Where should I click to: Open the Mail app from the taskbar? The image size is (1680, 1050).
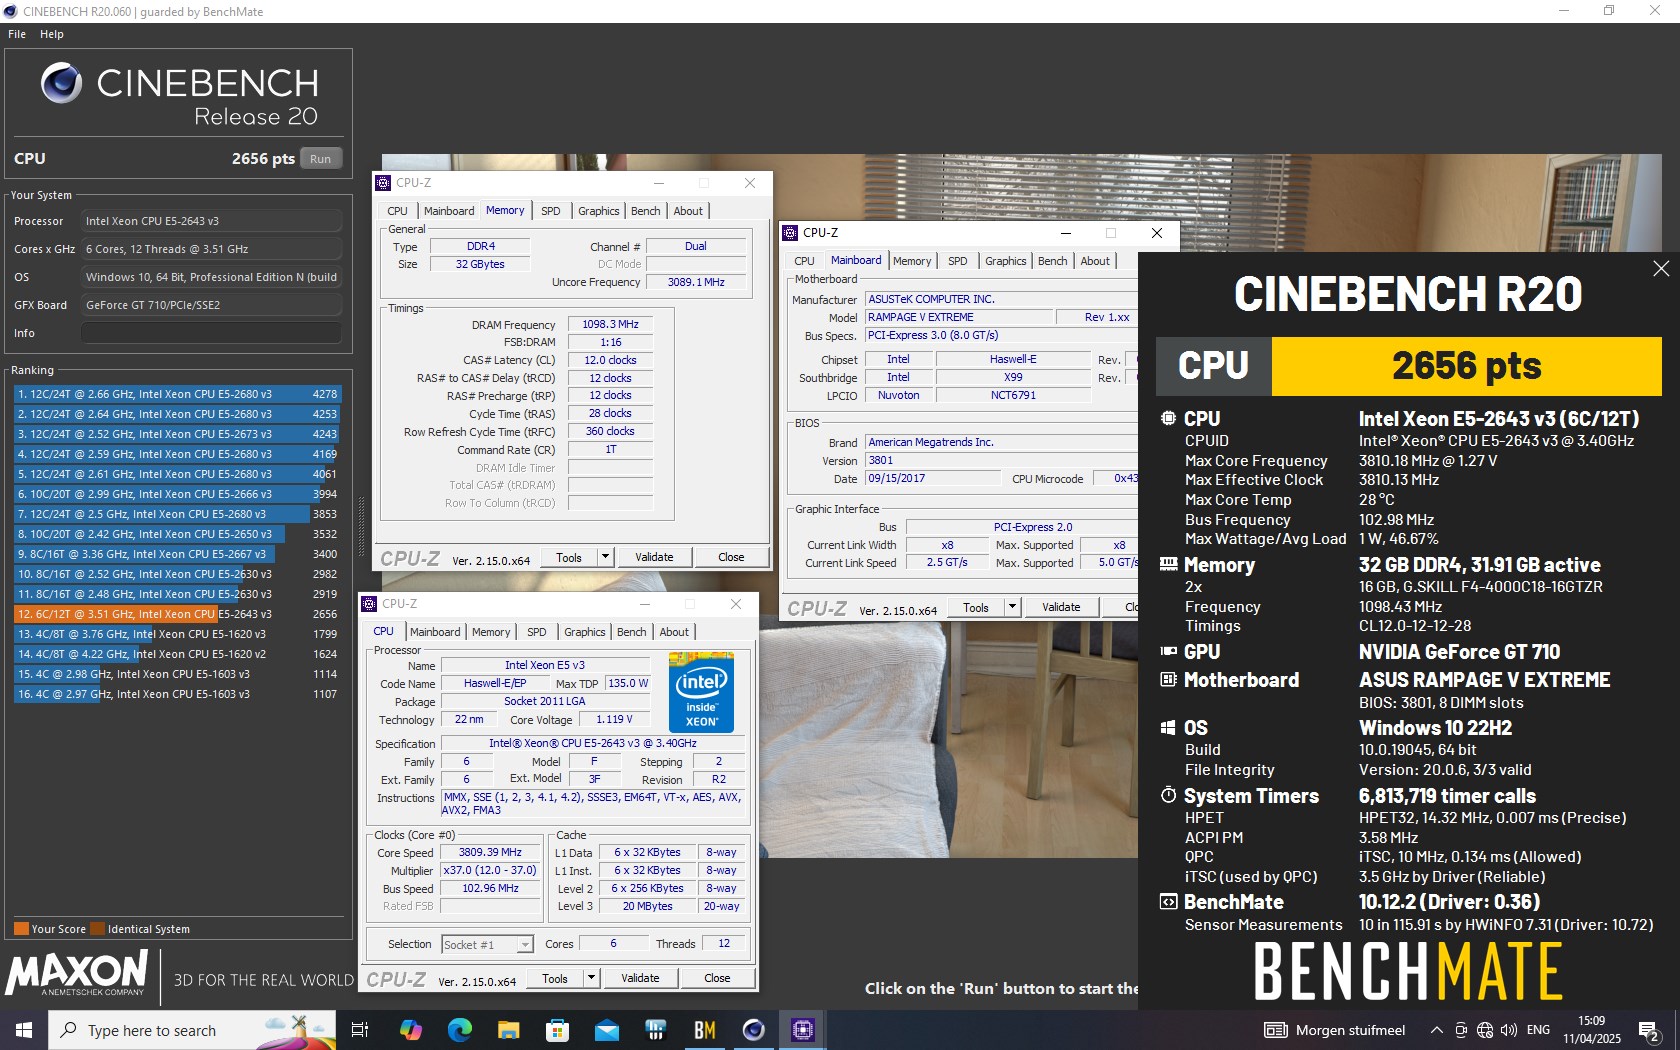pyautogui.click(x=606, y=1030)
